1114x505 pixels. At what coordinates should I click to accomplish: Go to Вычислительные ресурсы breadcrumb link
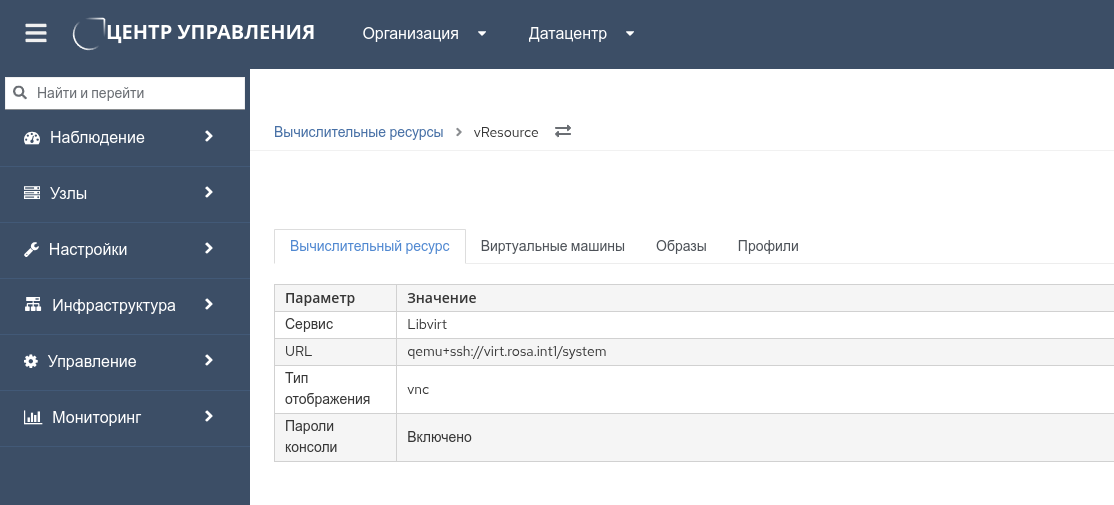click(x=358, y=132)
